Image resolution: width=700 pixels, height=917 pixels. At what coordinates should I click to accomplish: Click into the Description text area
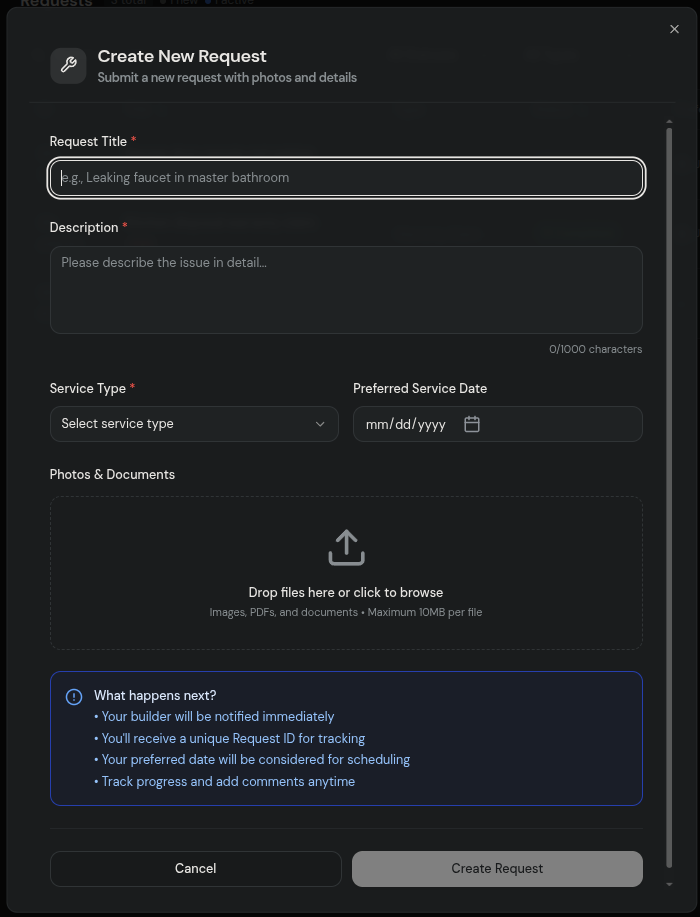pos(346,290)
